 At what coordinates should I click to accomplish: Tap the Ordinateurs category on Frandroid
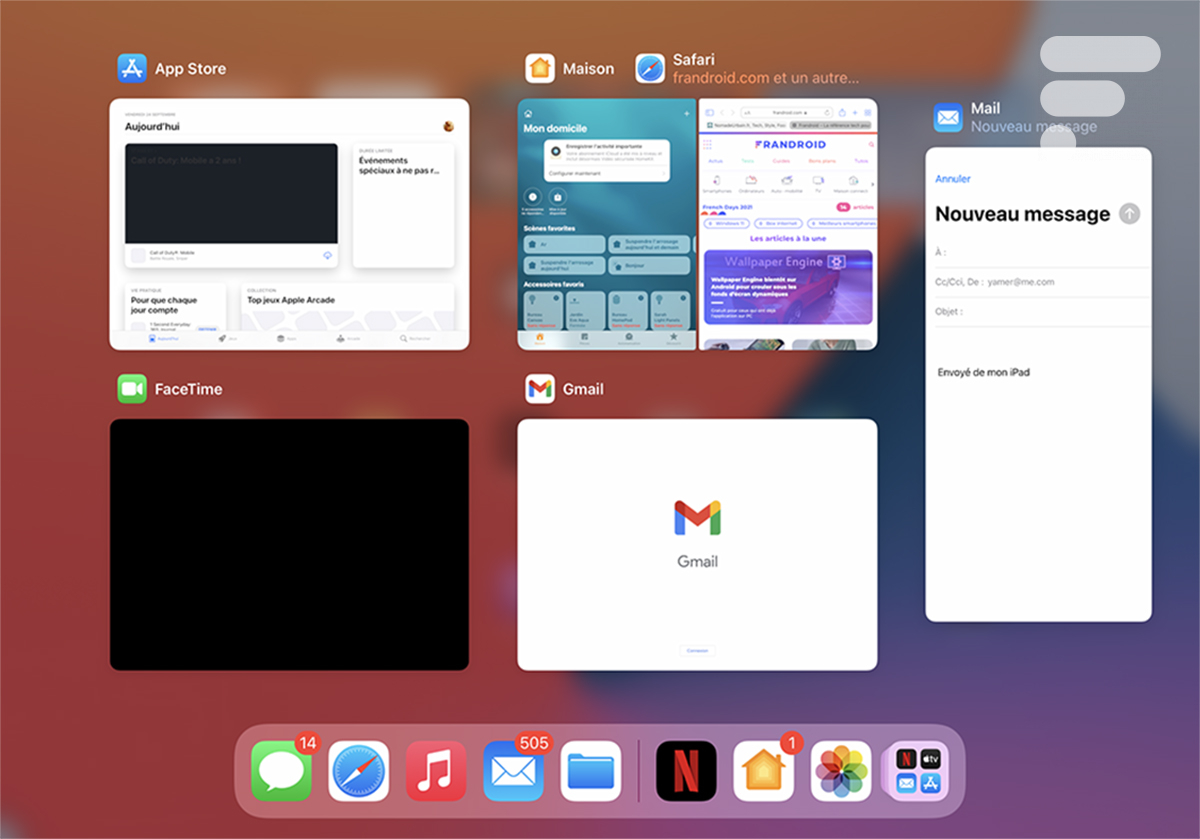(x=752, y=183)
